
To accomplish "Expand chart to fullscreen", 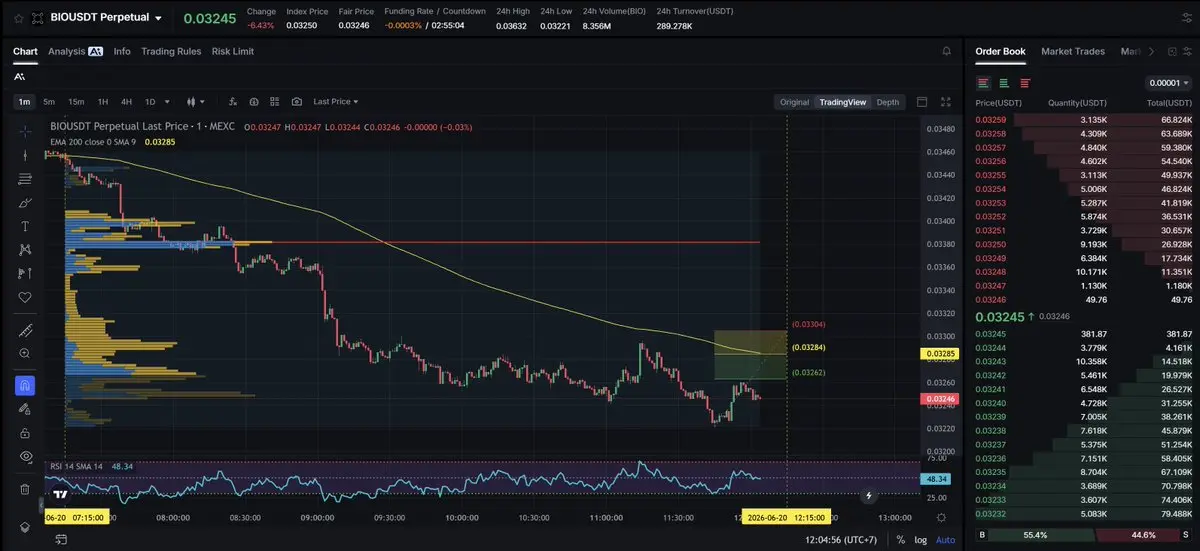I will [x=946, y=102].
